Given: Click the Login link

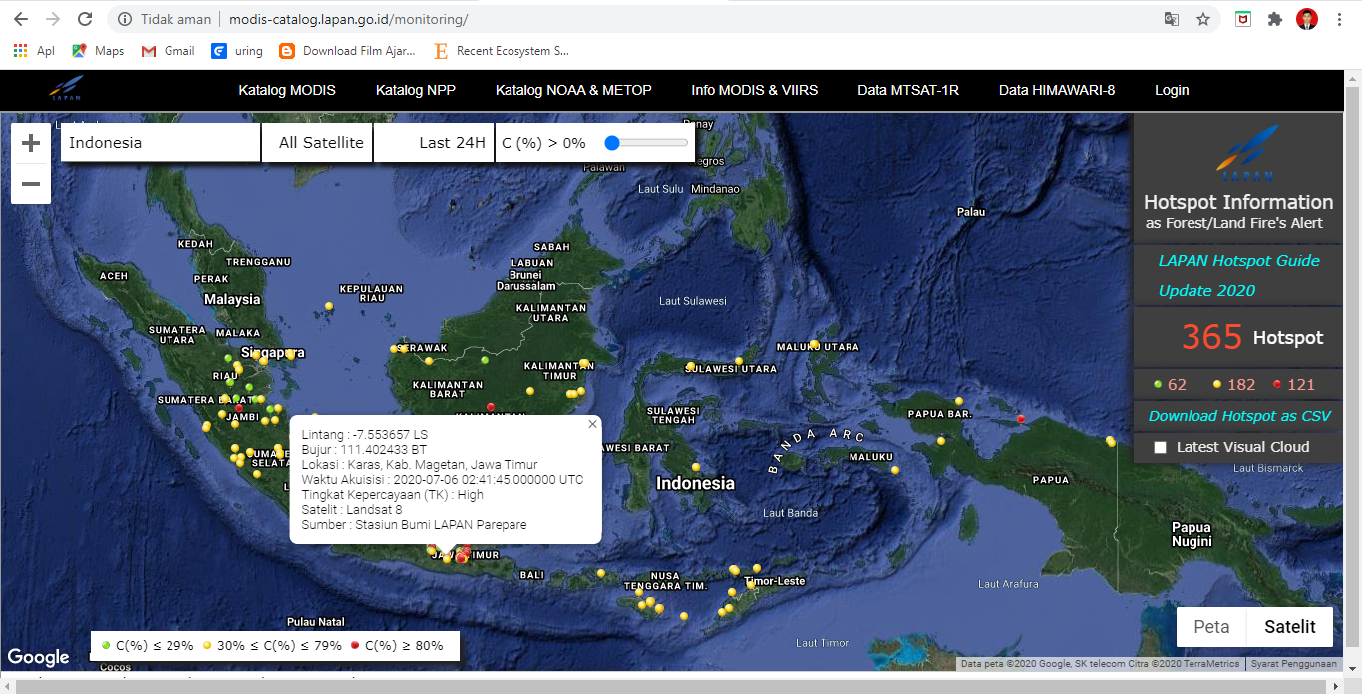Looking at the screenshot, I should tap(1172, 90).
